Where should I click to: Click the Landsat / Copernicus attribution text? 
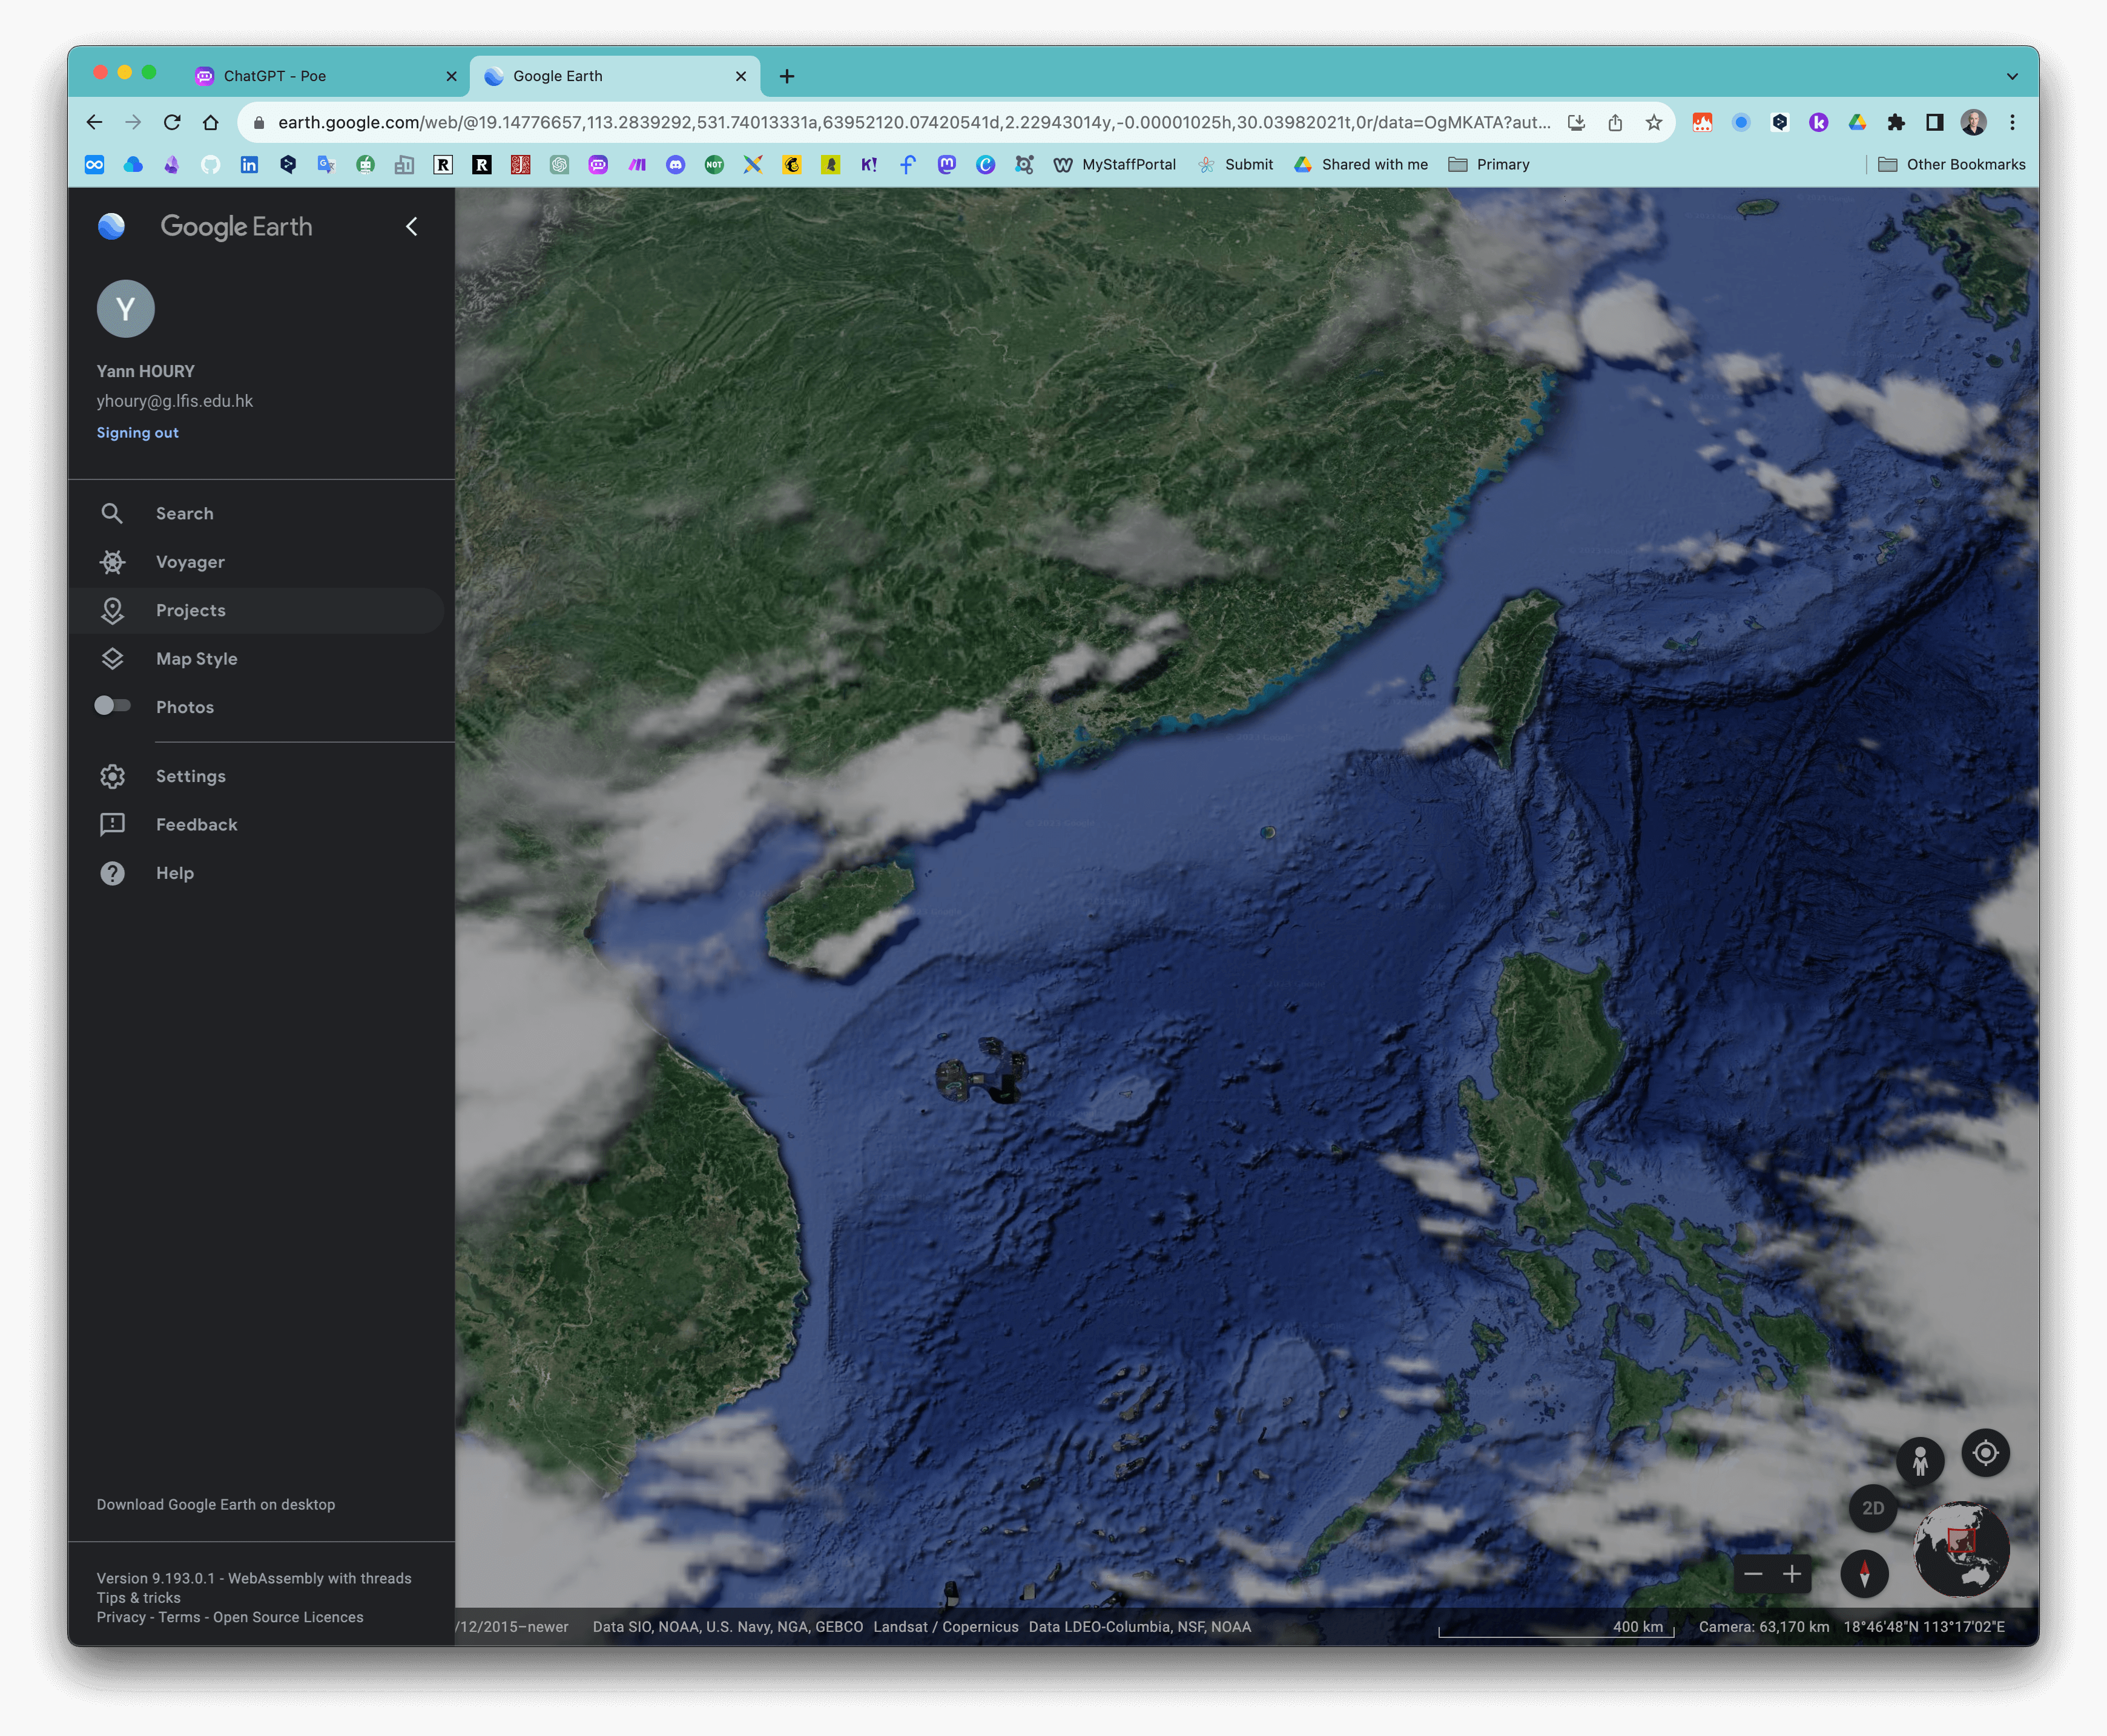(946, 1627)
